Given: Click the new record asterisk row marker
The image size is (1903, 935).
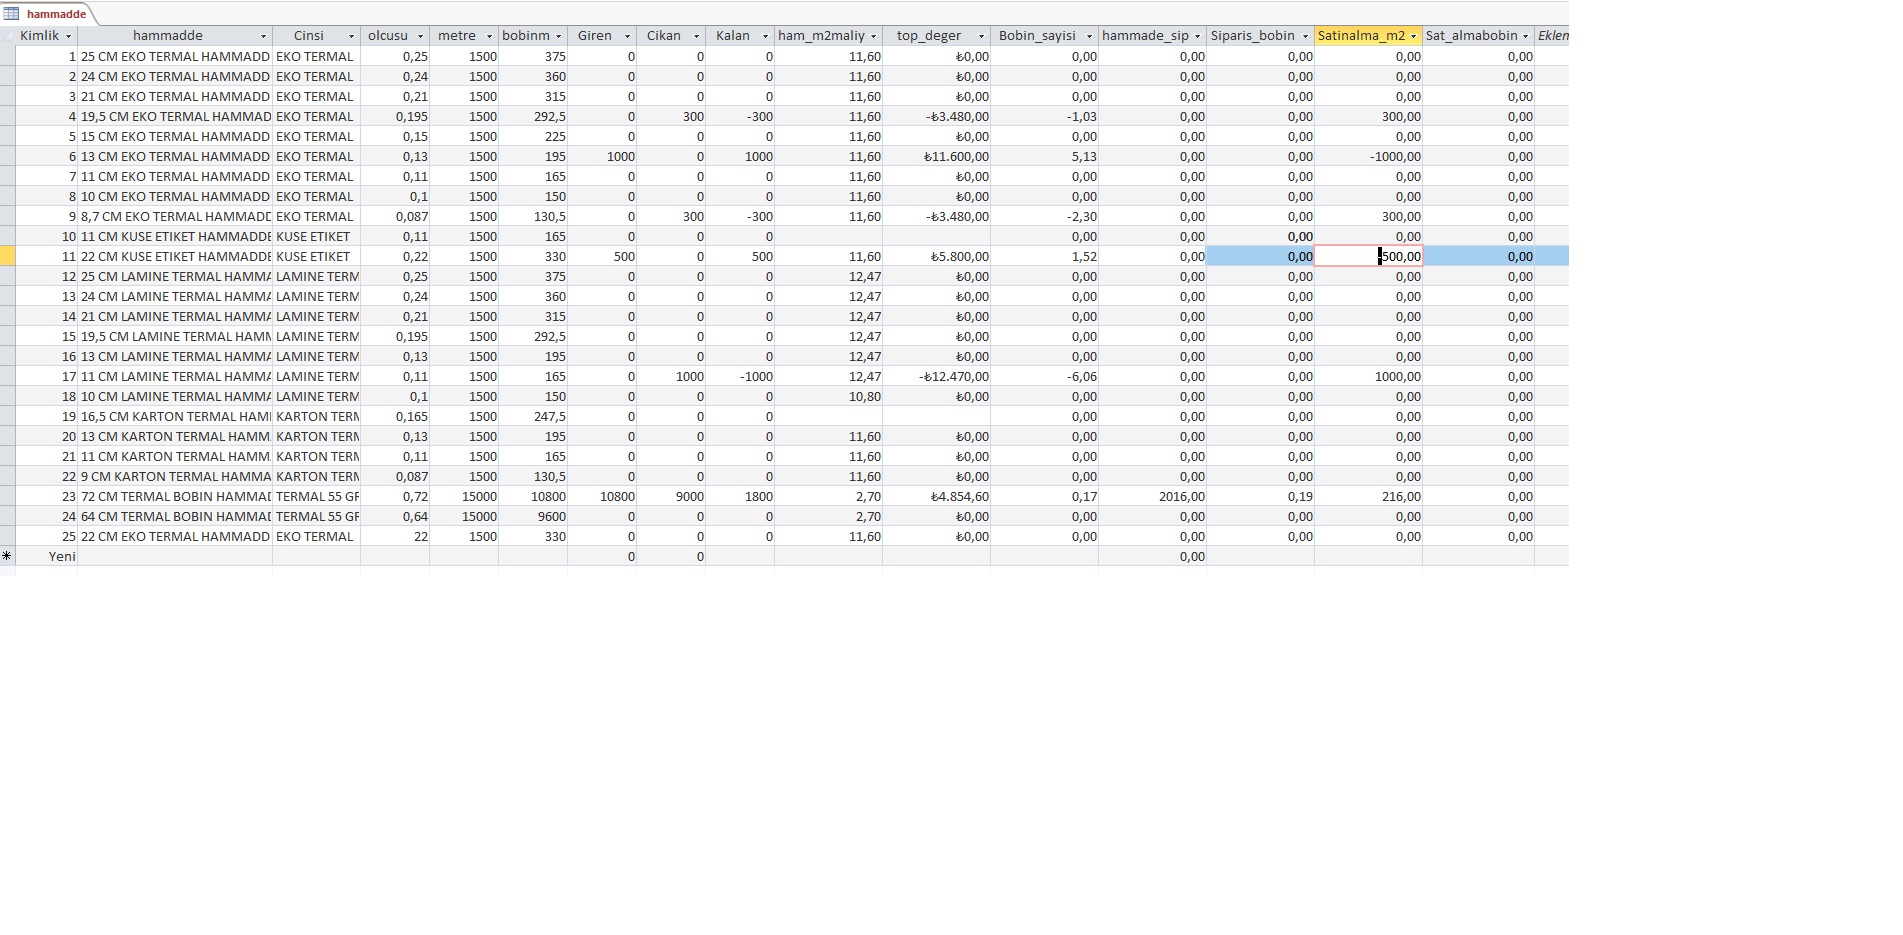Looking at the screenshot, I should click(x=7, y=556).
